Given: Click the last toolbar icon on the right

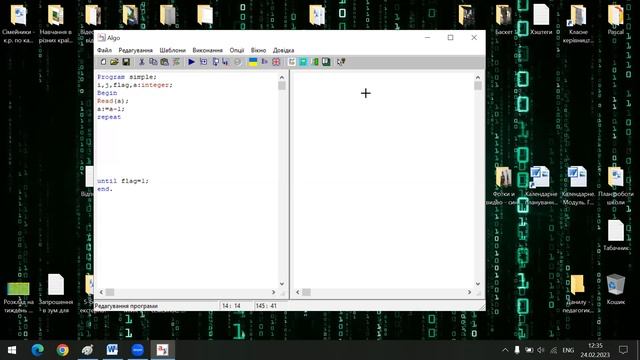Looking at the screenshot, I should (341, 62).
